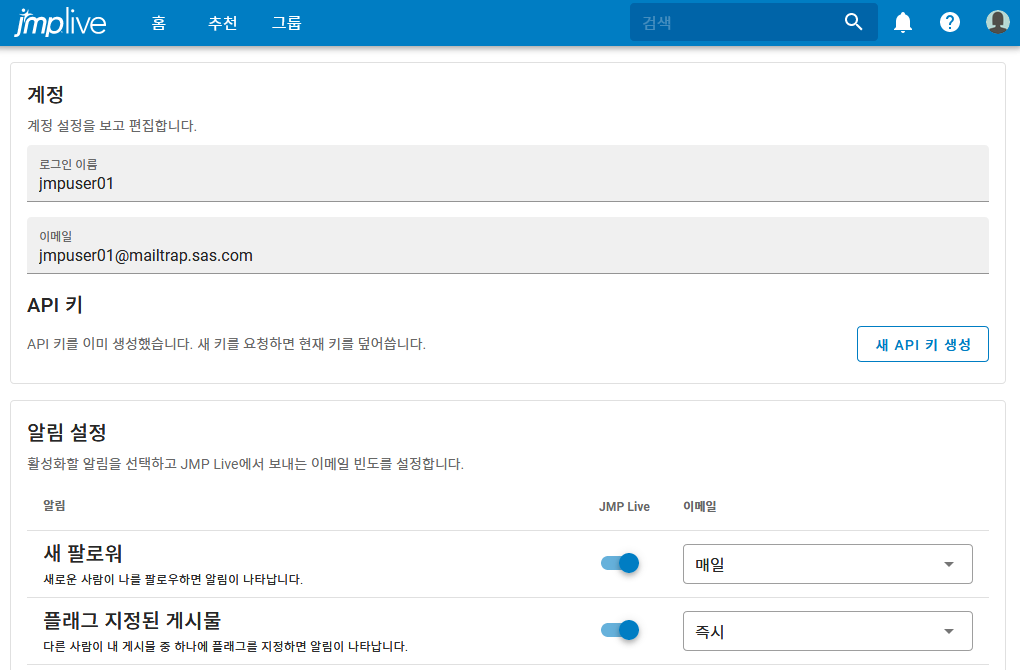Open the notifications bell icon

(x=902, y=21)
